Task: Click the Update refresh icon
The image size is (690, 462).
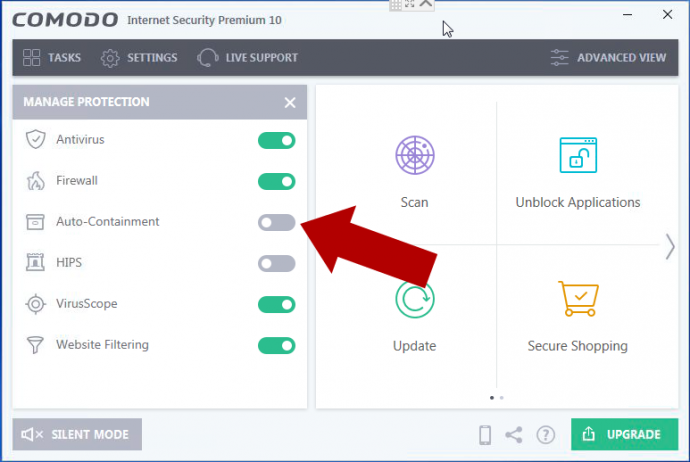Action: (414, 300)
